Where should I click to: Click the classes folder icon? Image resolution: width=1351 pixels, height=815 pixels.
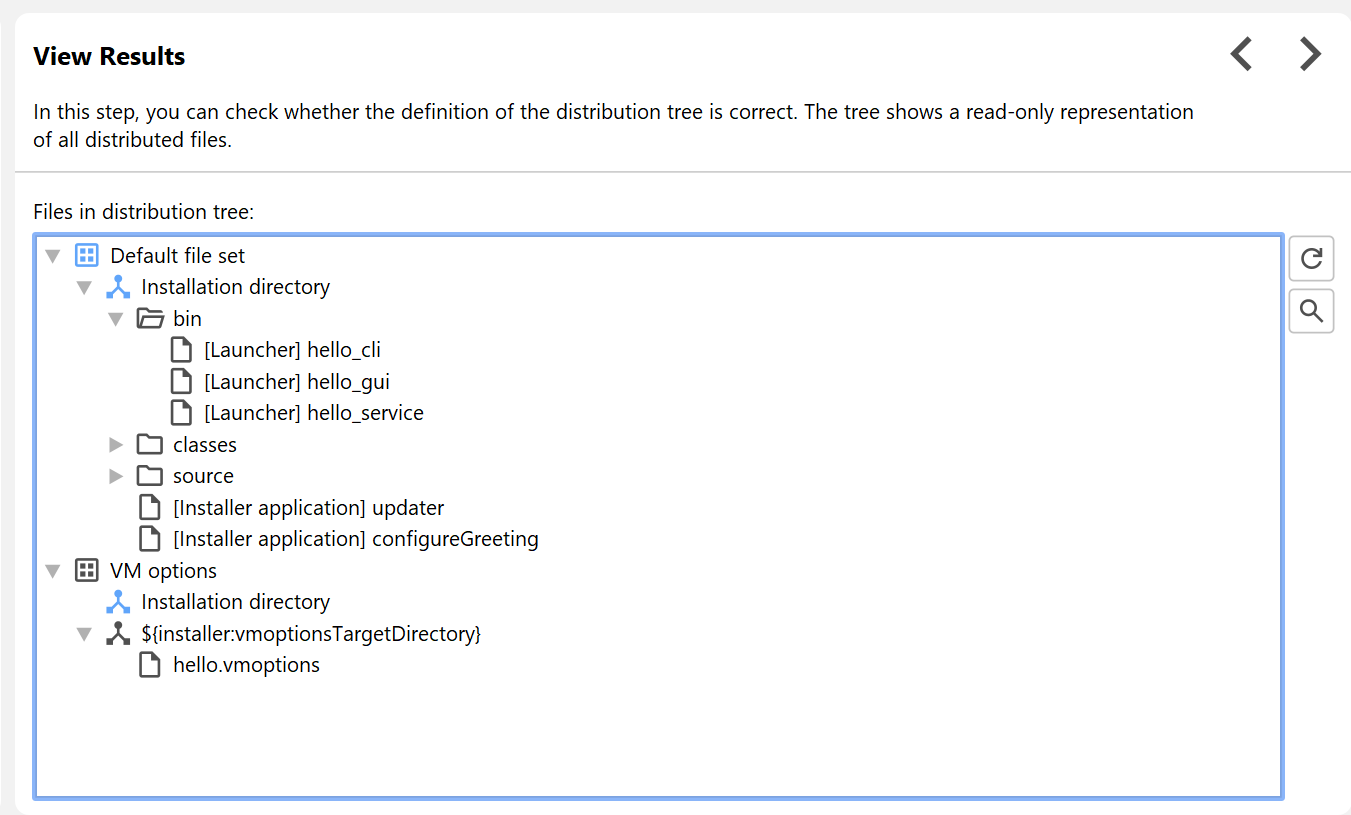pyautogui.click(x=150, y=445)
